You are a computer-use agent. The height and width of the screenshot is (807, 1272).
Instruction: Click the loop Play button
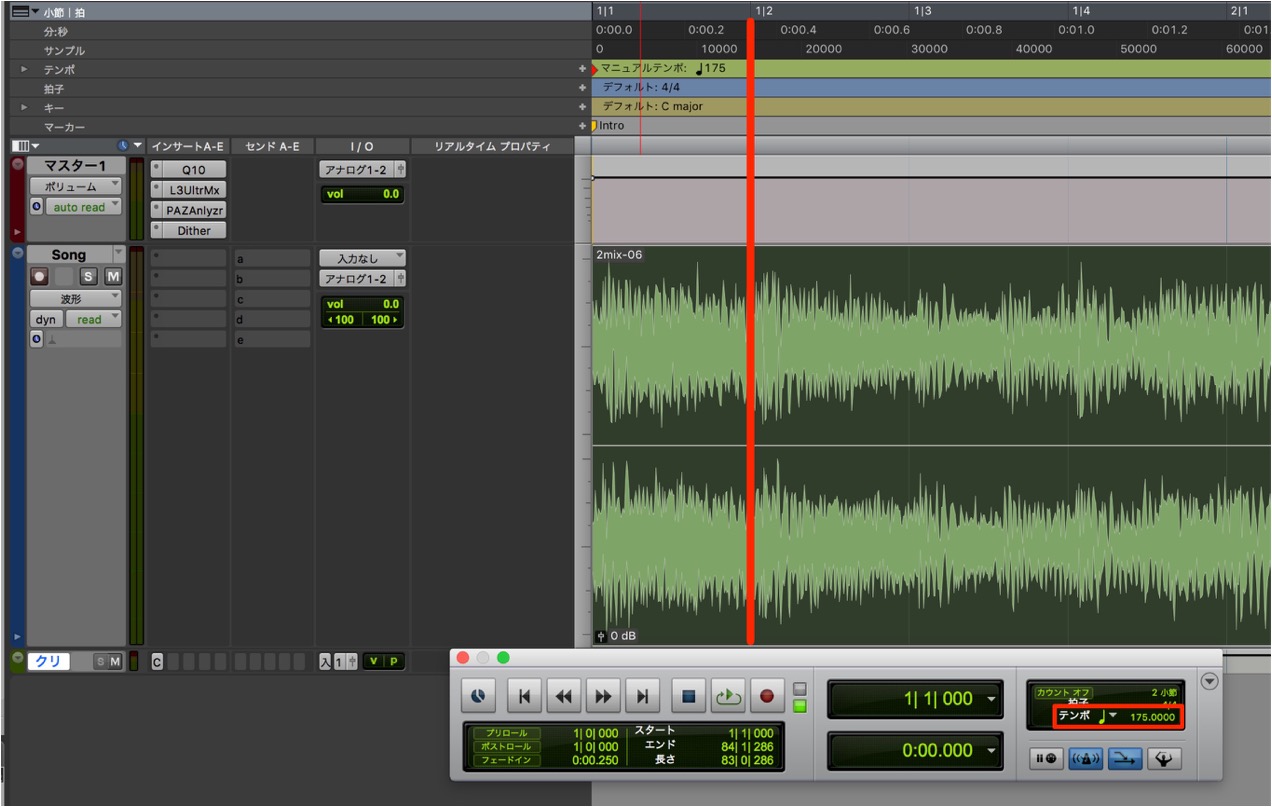pos(728,696)
